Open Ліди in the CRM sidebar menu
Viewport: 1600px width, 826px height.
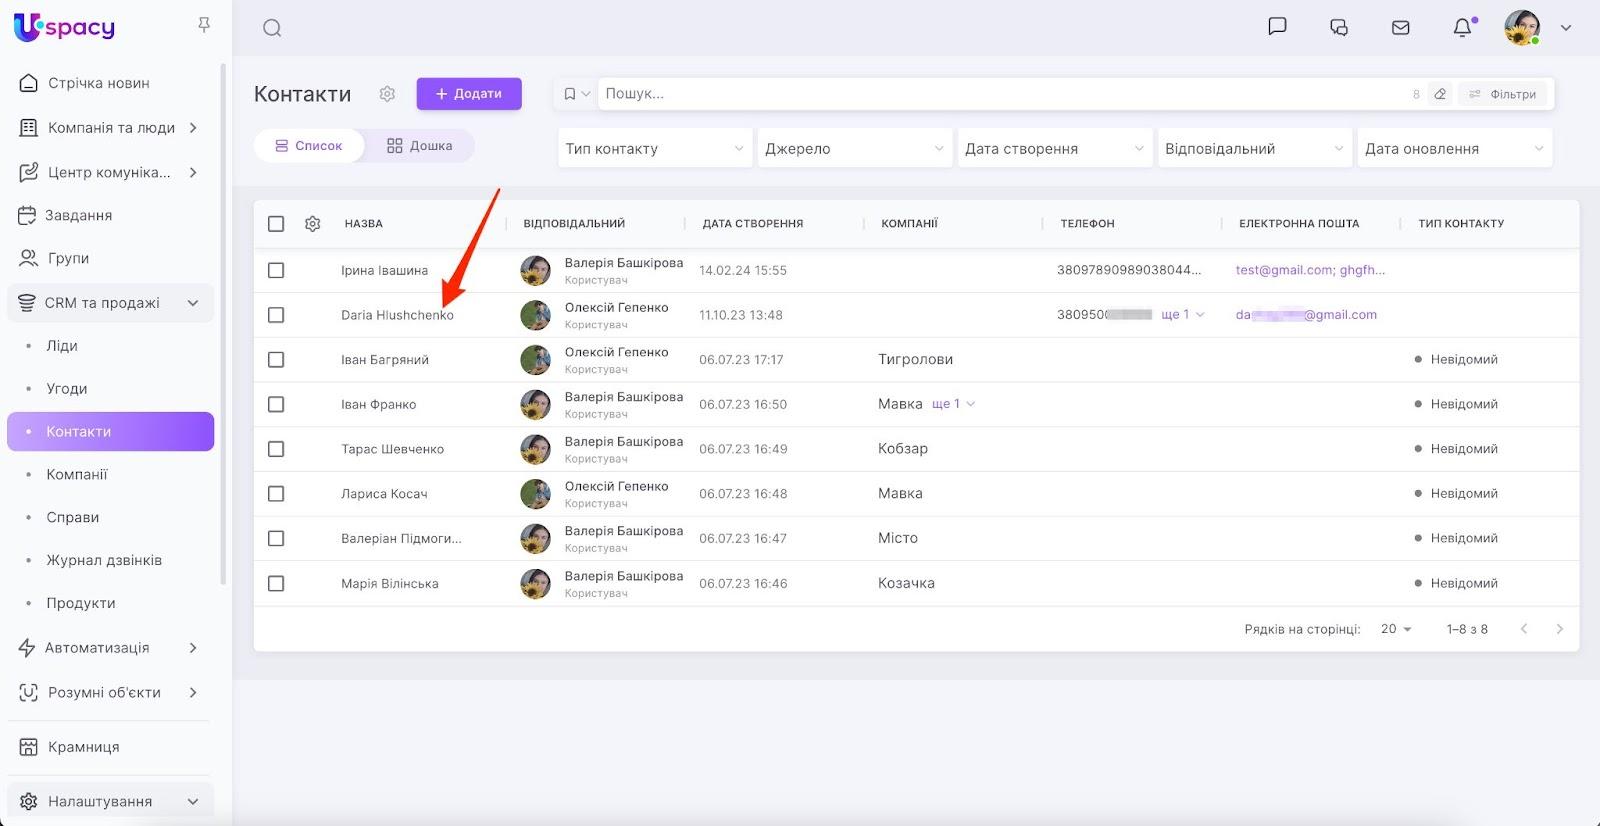[x=62, y=346]
